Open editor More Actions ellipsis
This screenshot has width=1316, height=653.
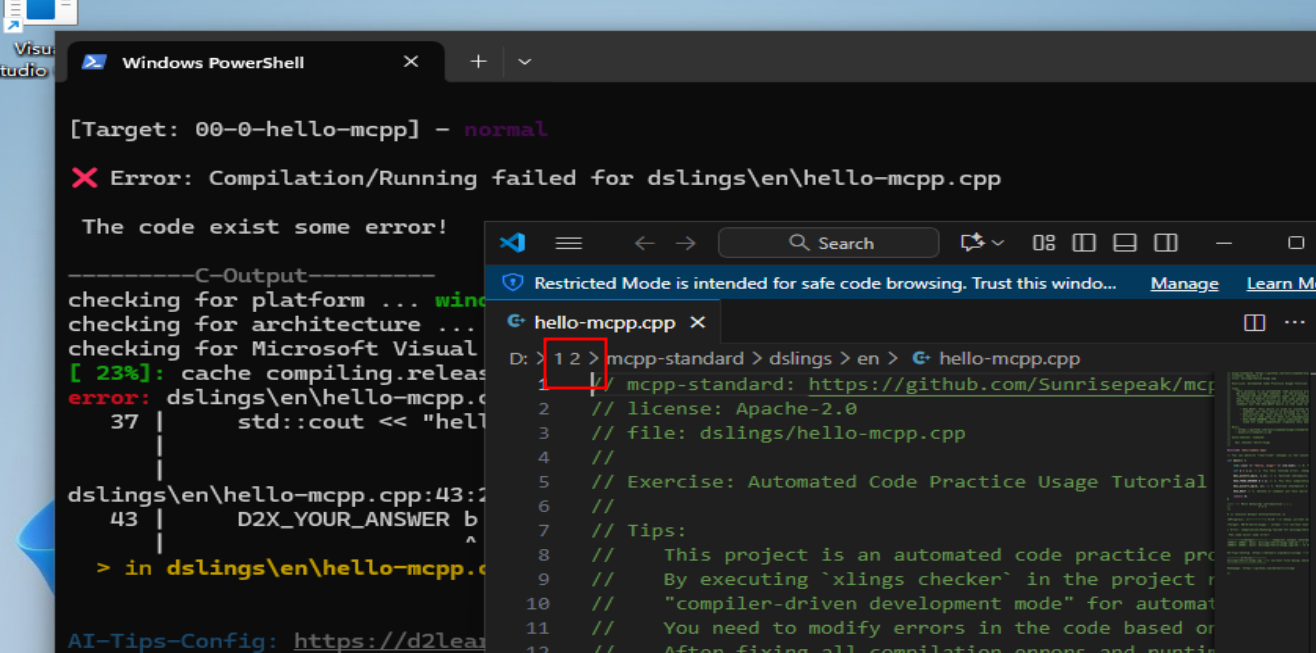(x=1294, y=322)
